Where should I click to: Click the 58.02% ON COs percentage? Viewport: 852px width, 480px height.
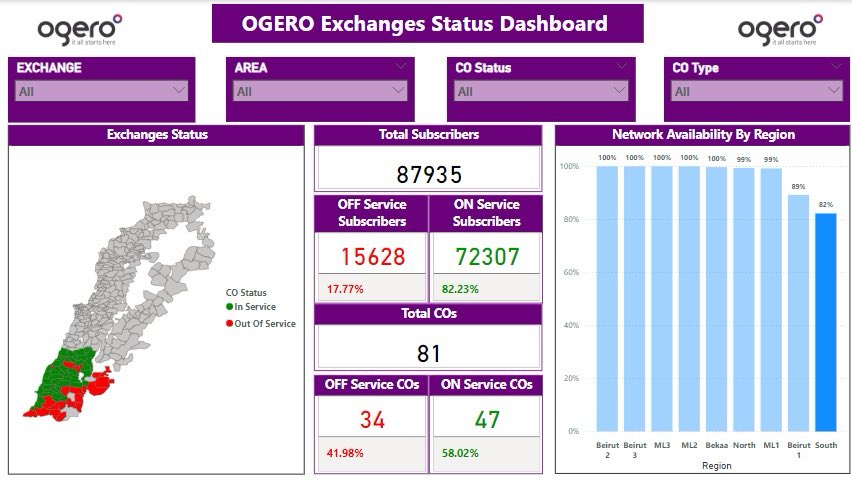pyautogui.click(x=460, y=453)
